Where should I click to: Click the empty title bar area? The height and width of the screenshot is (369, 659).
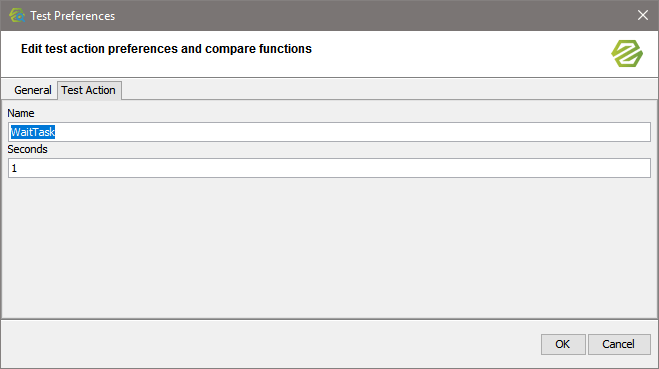click(374, 16)
